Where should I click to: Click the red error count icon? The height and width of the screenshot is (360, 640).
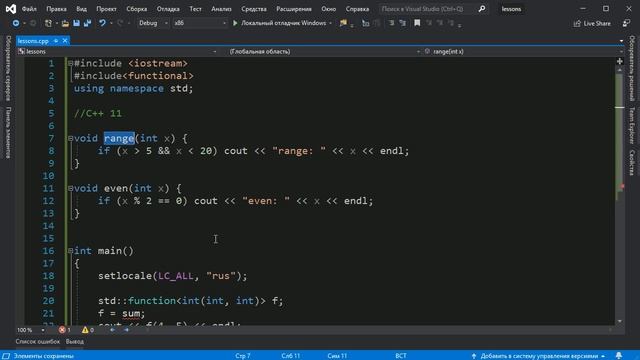62,330
